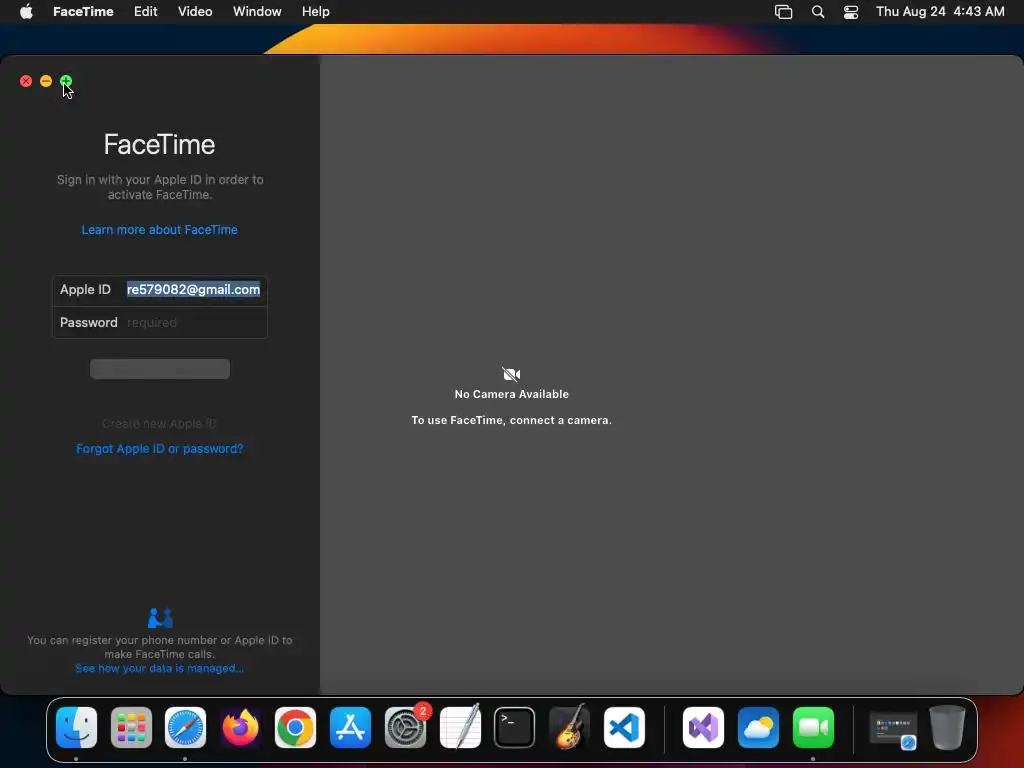Screen dimensions: 1024x768
Task: Open Launchpad from the Dock
Action: point(131,727)
